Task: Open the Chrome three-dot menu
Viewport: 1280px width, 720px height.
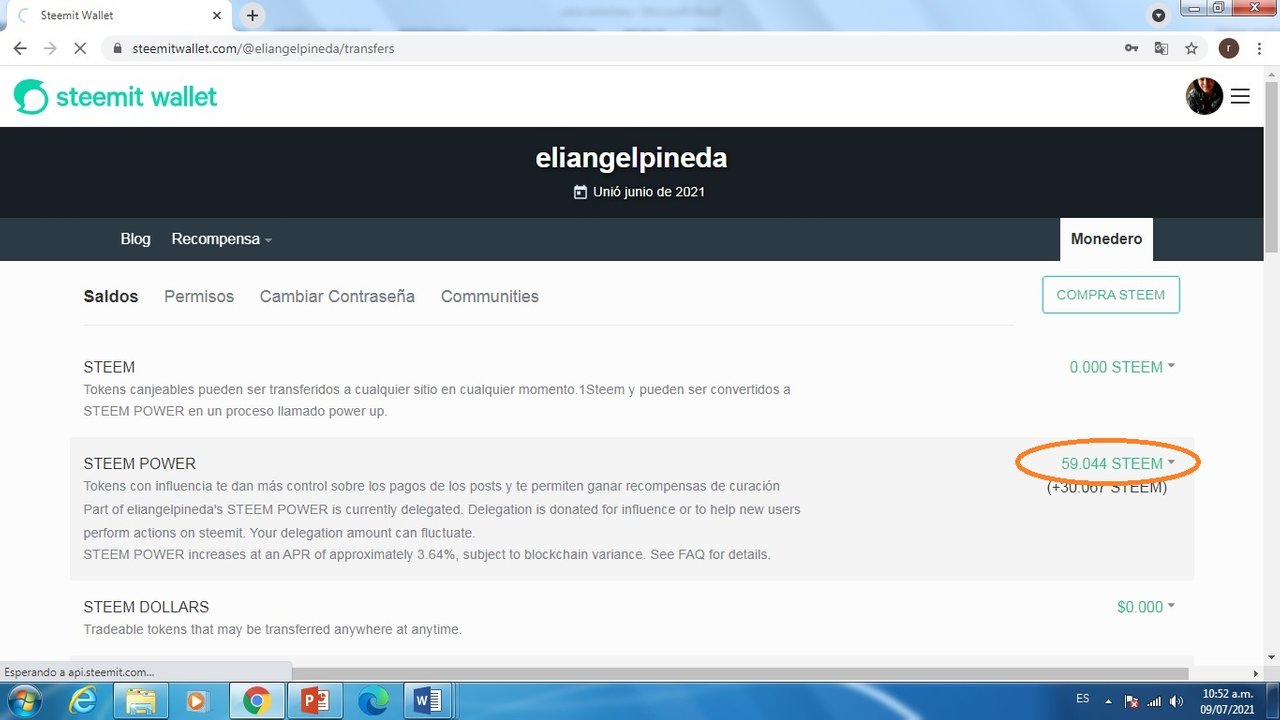Action: pyautogui.click(x=1259, y=48)
